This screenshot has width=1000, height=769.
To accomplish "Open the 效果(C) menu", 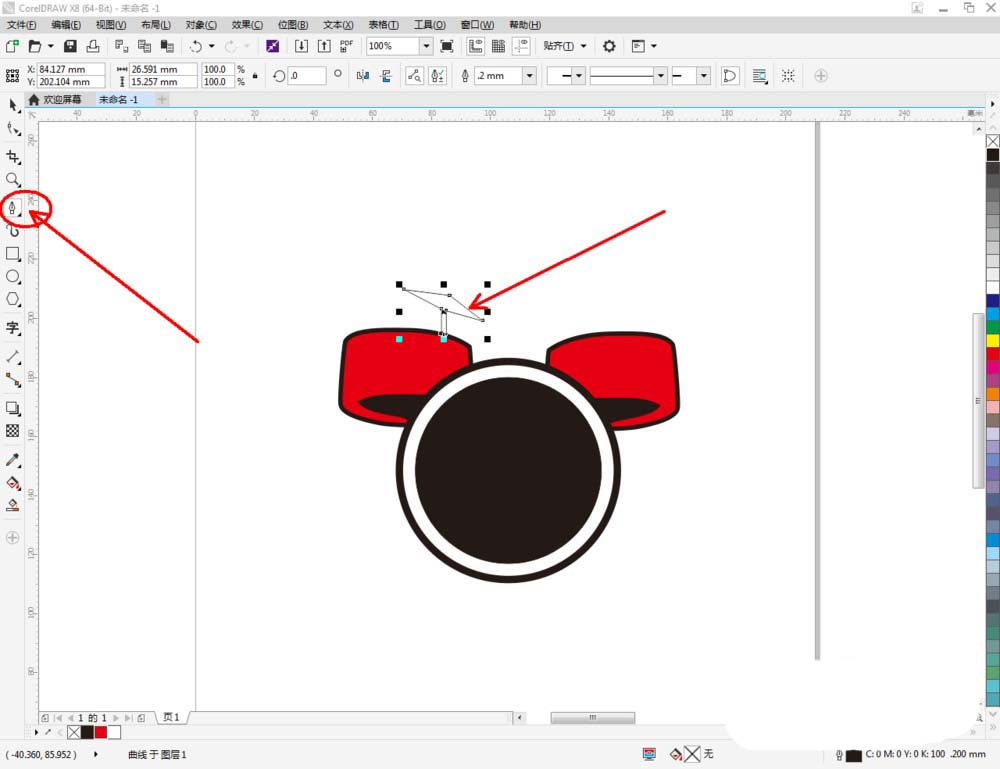I will click(x=247, y=24).
